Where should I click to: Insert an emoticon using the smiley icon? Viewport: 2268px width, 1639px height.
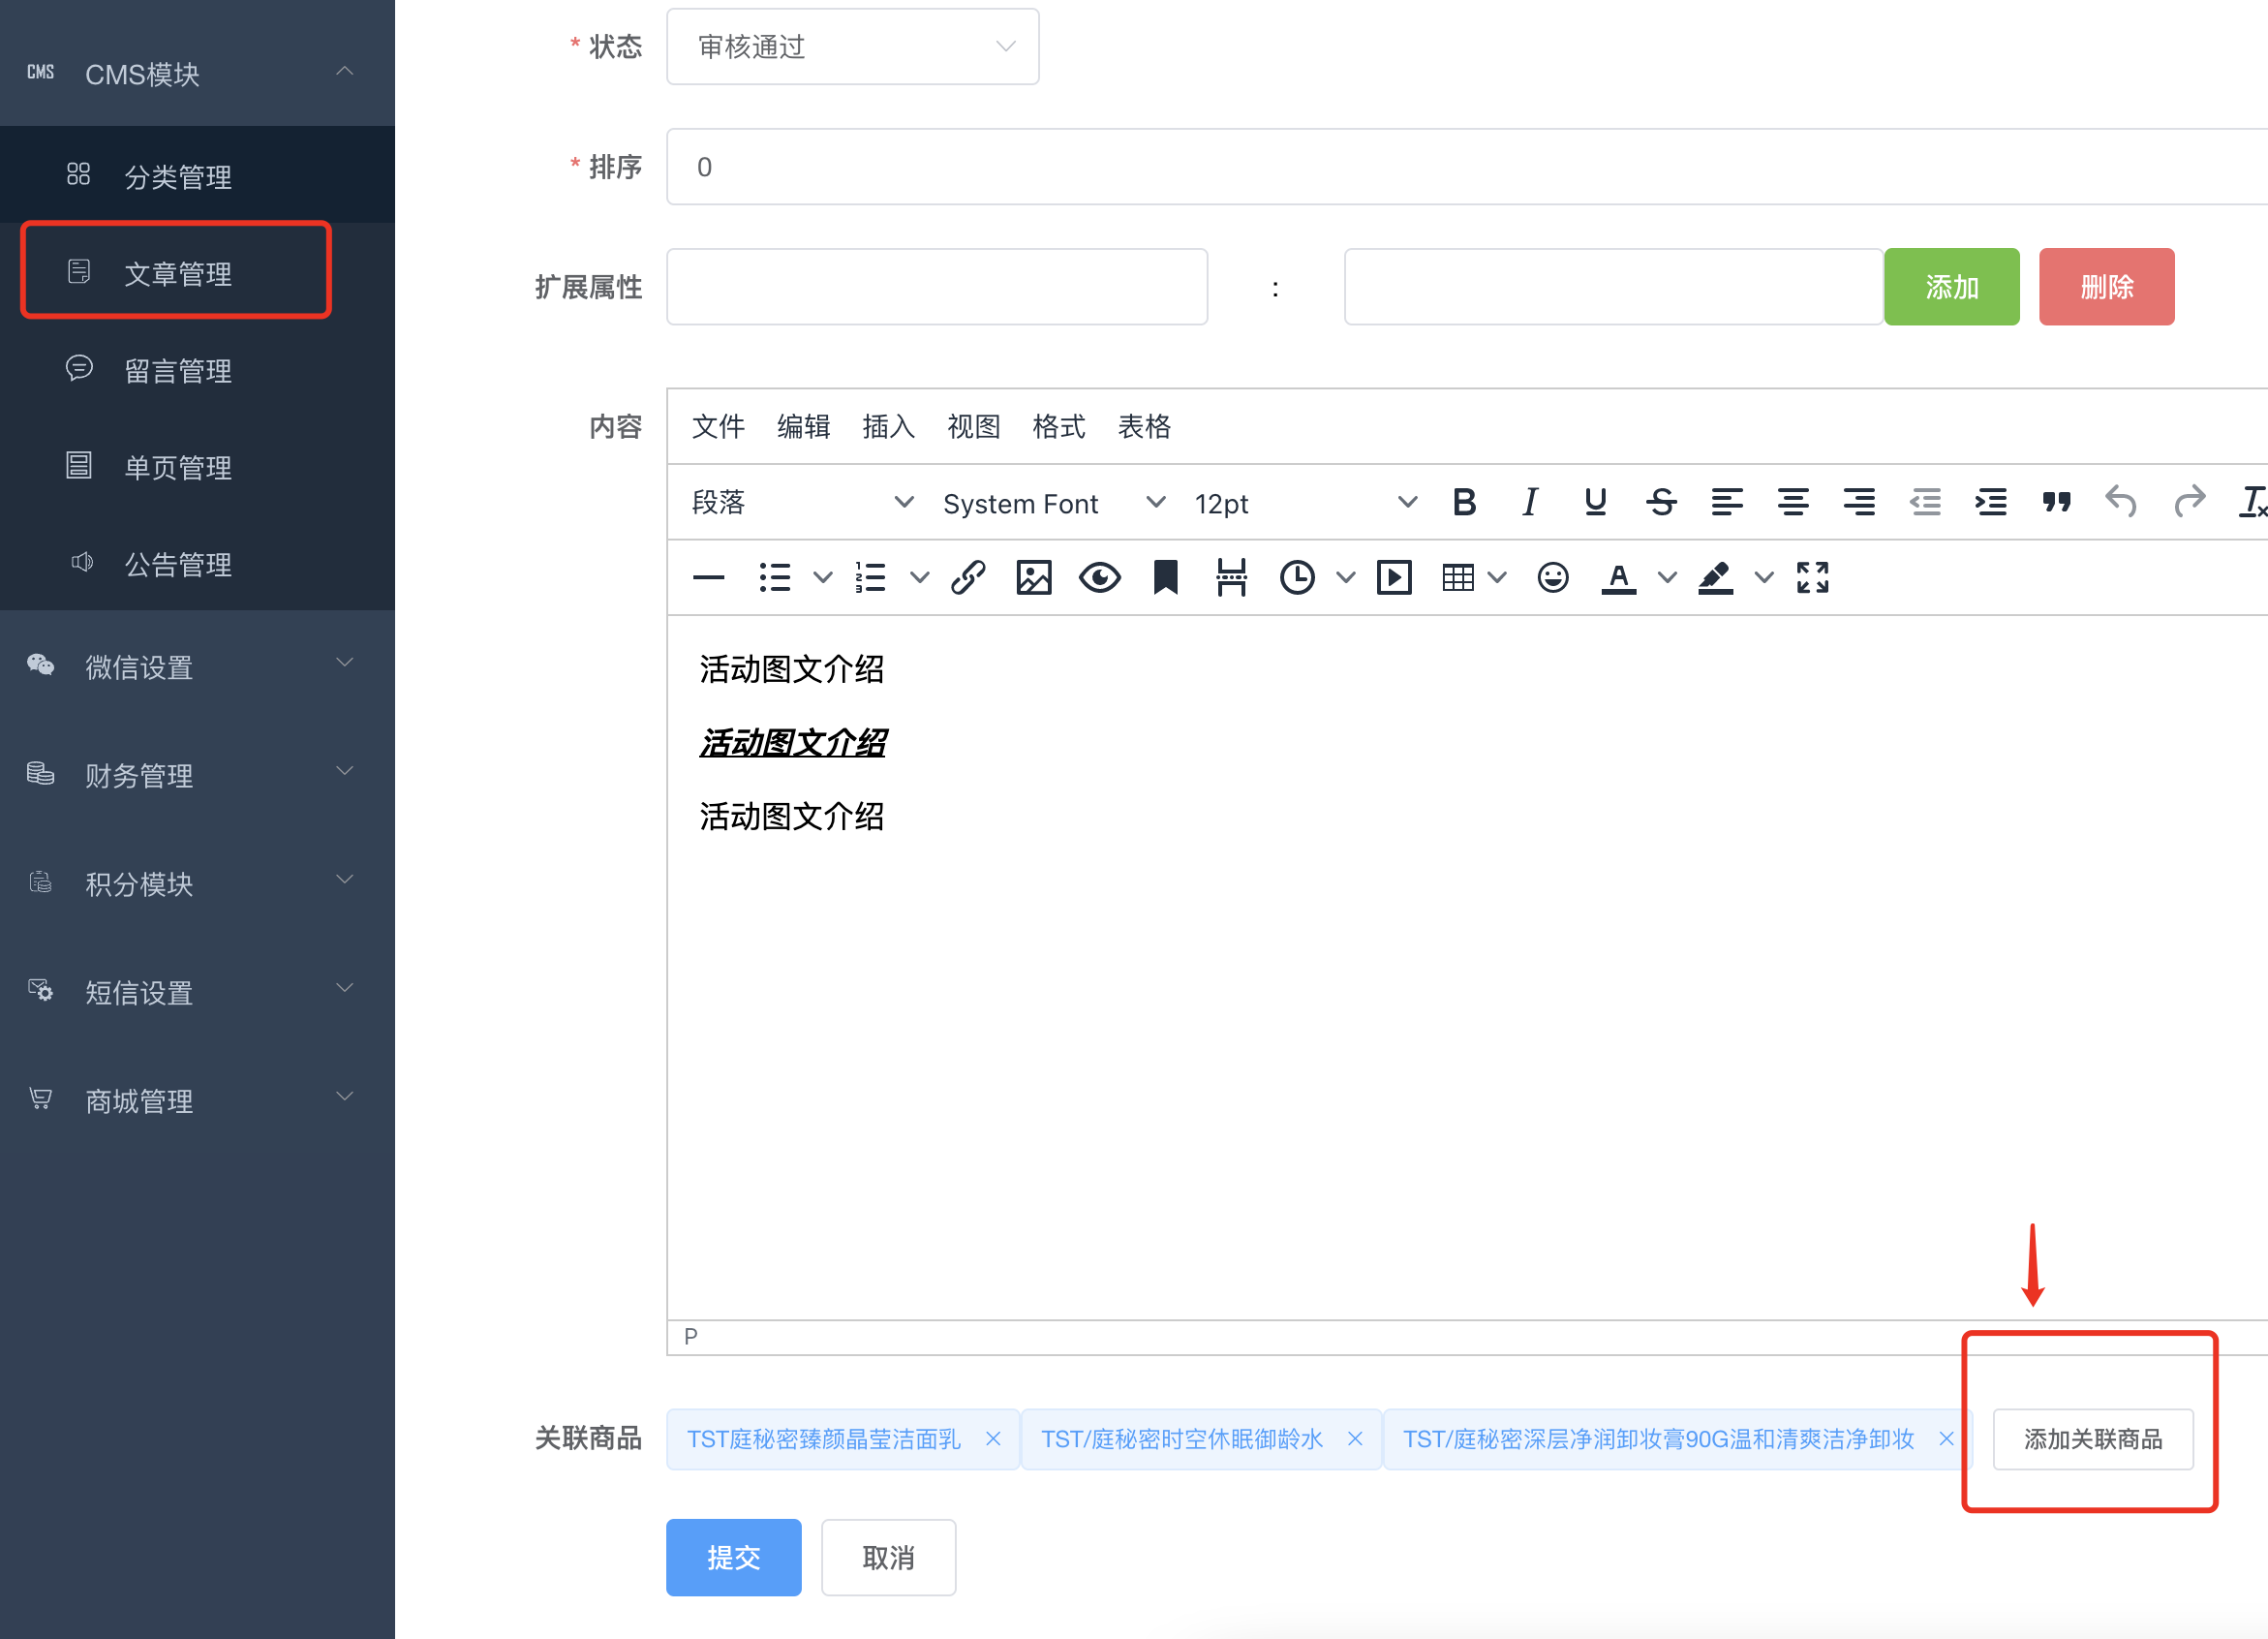coord(1552,578)
